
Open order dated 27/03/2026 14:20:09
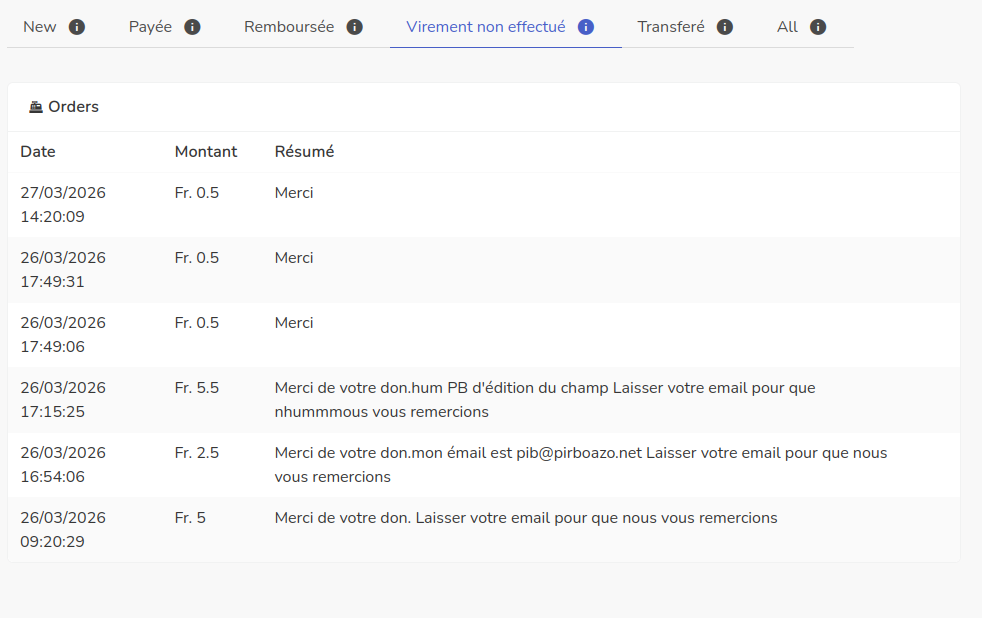(x=63, y=205)
